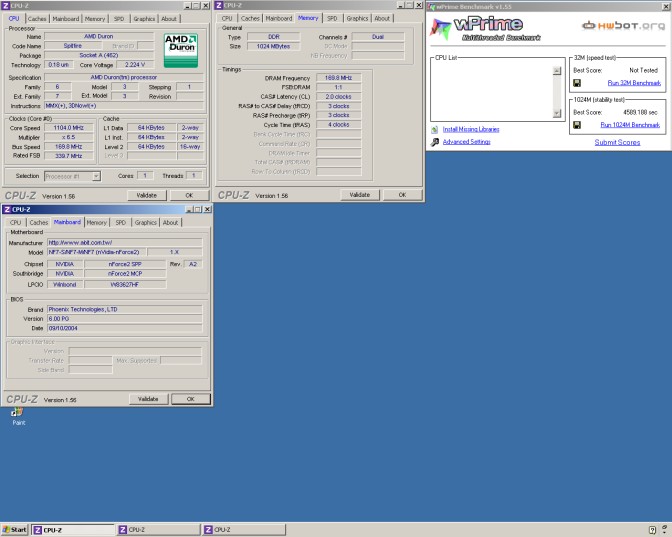Switch to CPU tab in the Mainboard CPU-Z window
The width and height of the screenshot is (672, 537).
click(x=15, y=222)
